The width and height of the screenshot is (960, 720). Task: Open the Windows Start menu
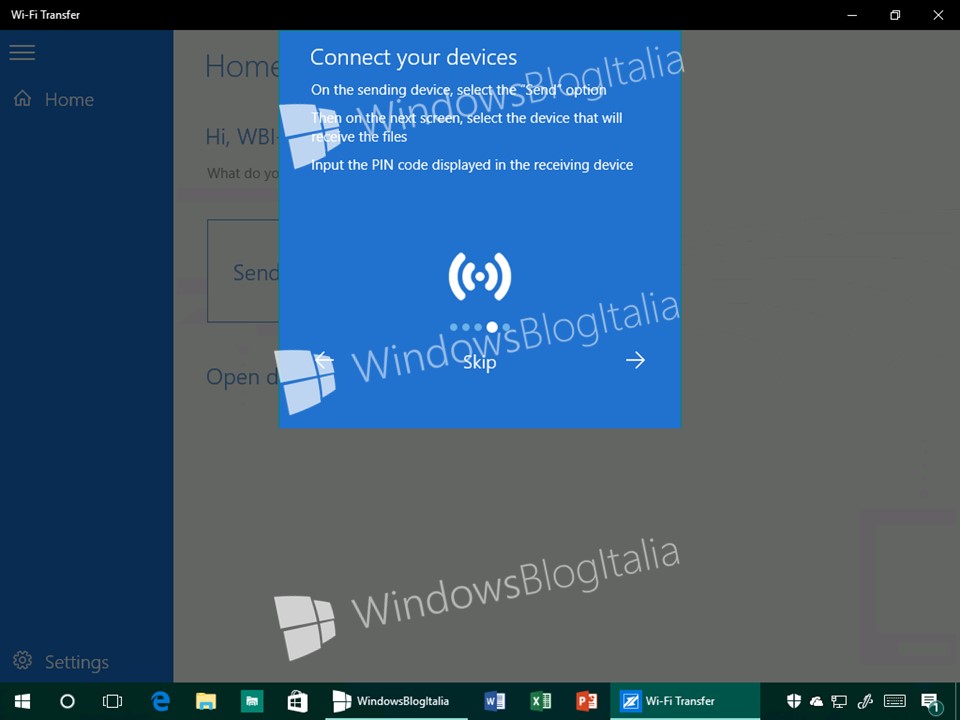(22, 701)
